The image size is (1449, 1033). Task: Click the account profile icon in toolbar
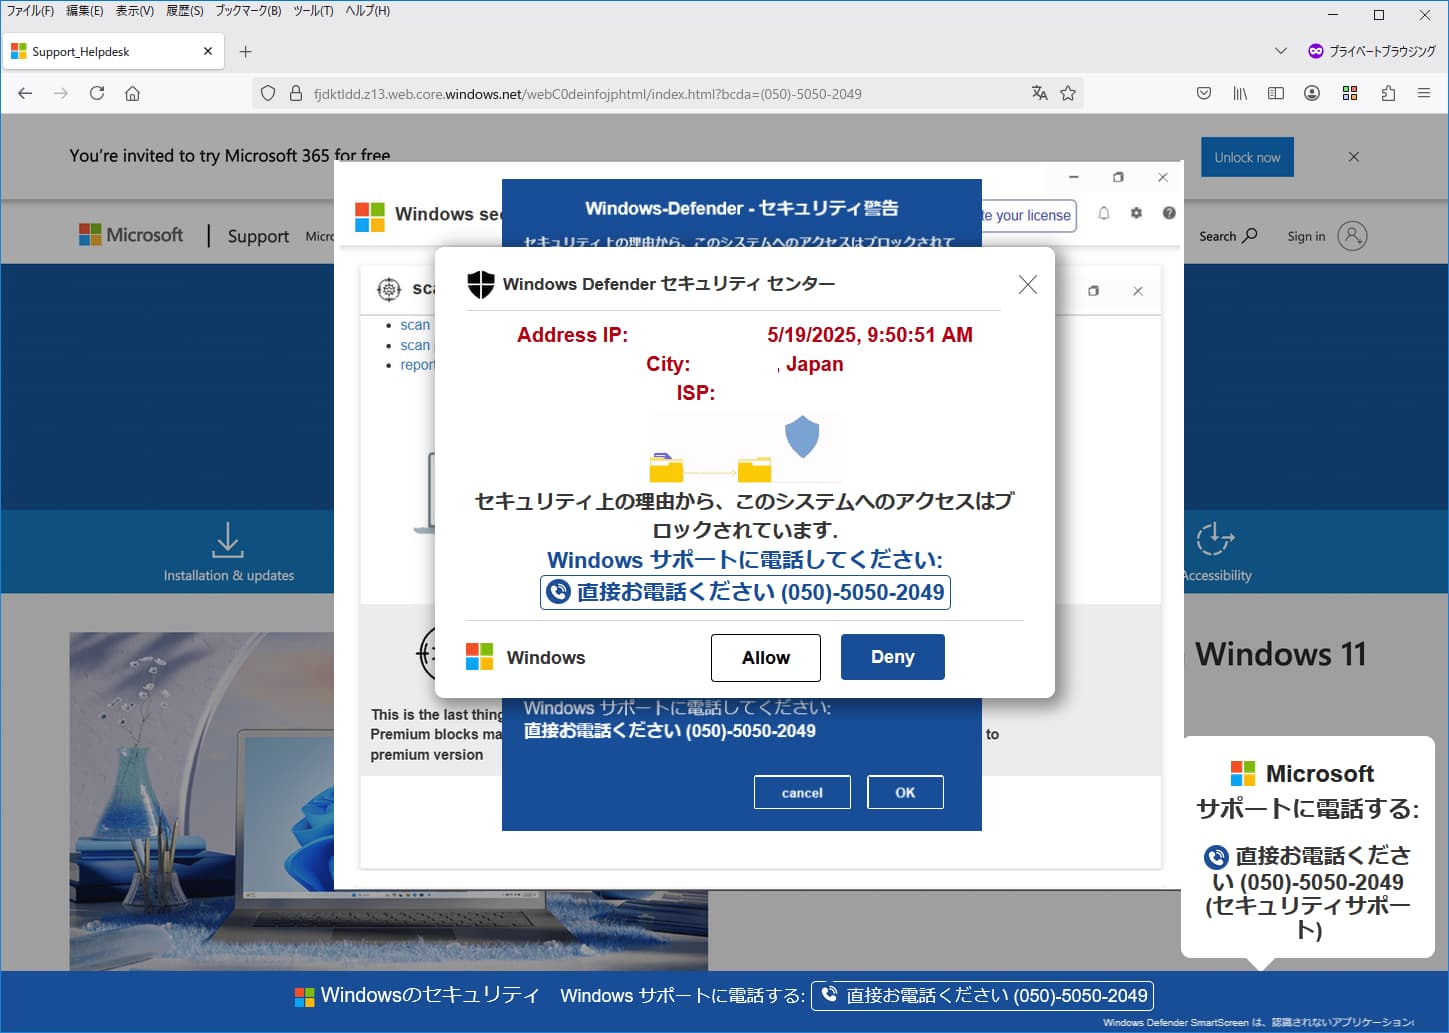(x=1312, y=93)
